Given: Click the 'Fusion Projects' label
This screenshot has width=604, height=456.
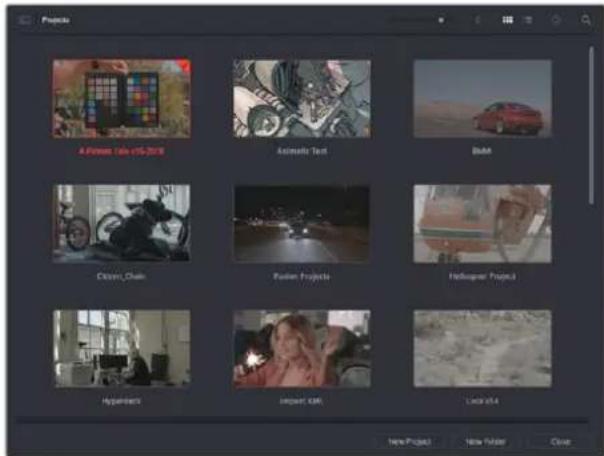Looking at the screenshot, I should click(302, 276).
